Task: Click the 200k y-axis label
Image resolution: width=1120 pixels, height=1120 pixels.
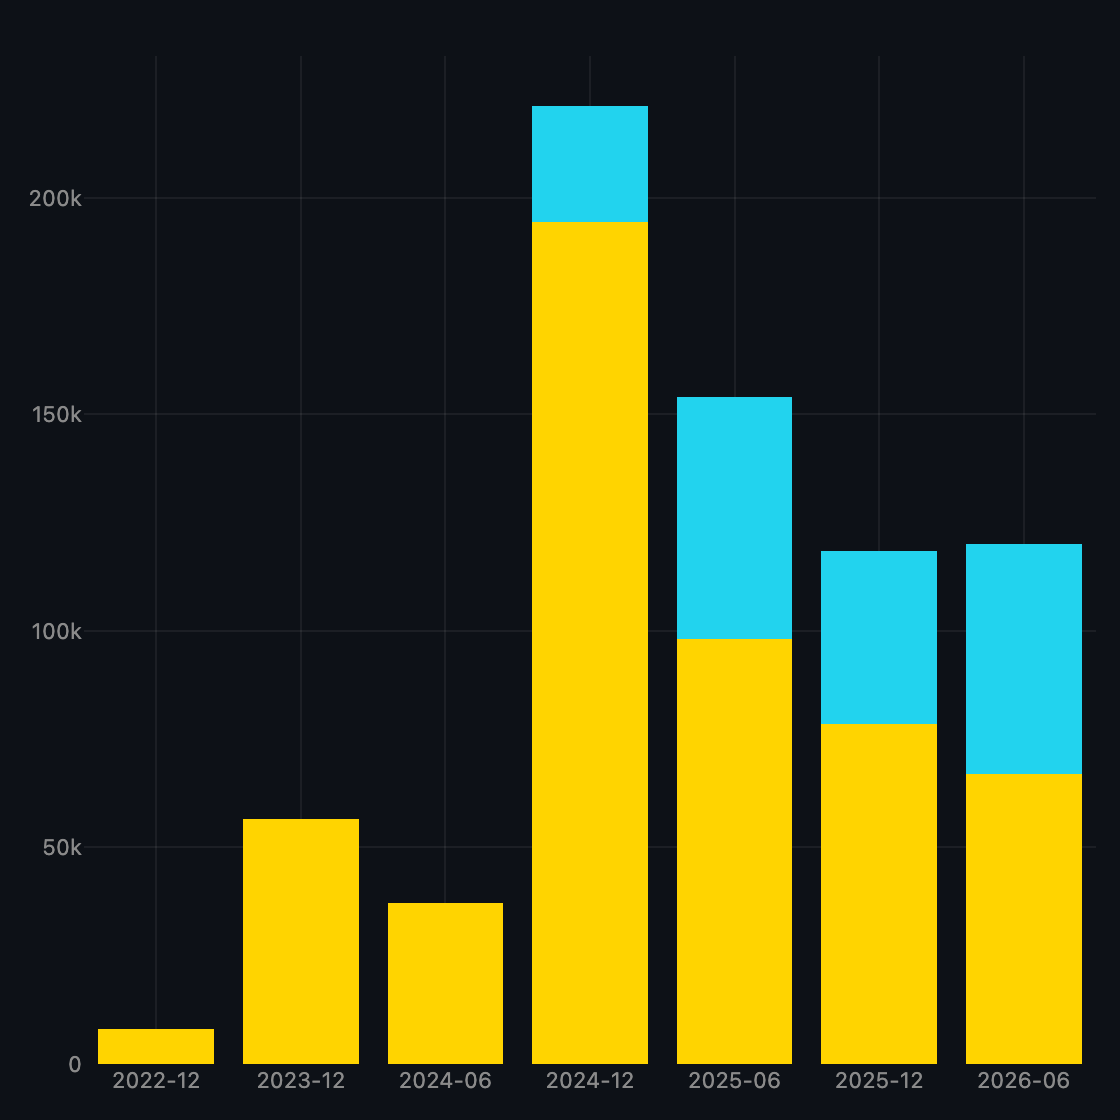Action: coord(55,199)
